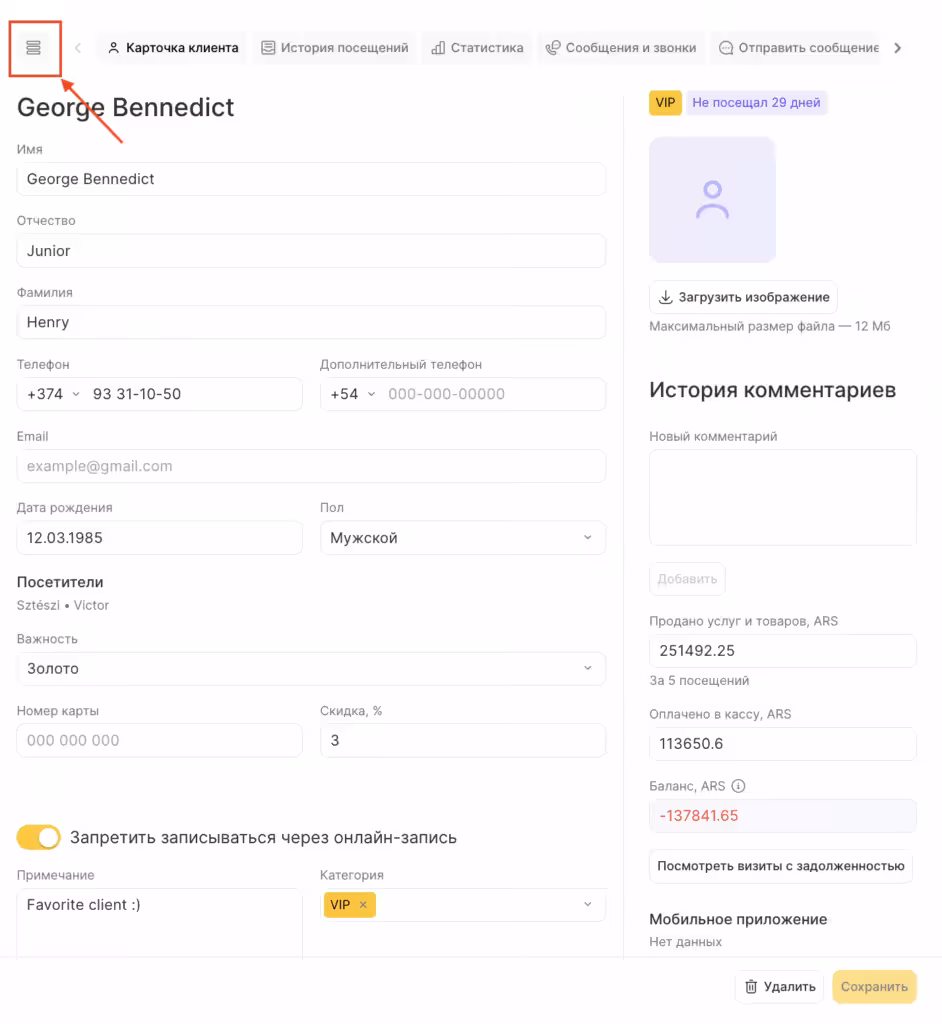
Task: Click the trash Delete button
Action: coord(779,987)
